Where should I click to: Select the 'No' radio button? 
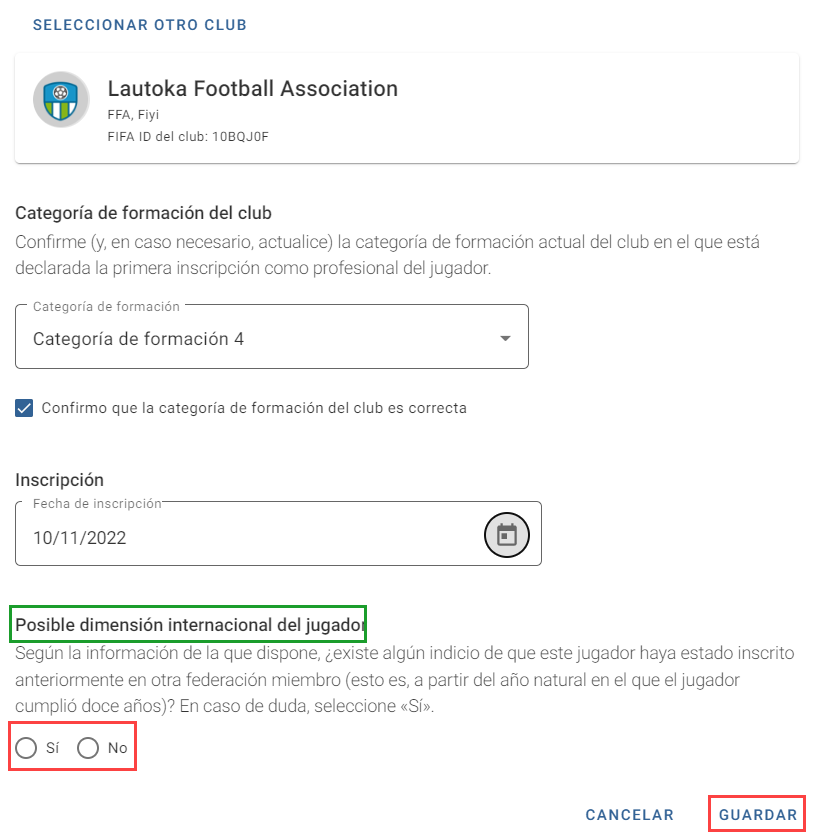(x=88, y=748)
